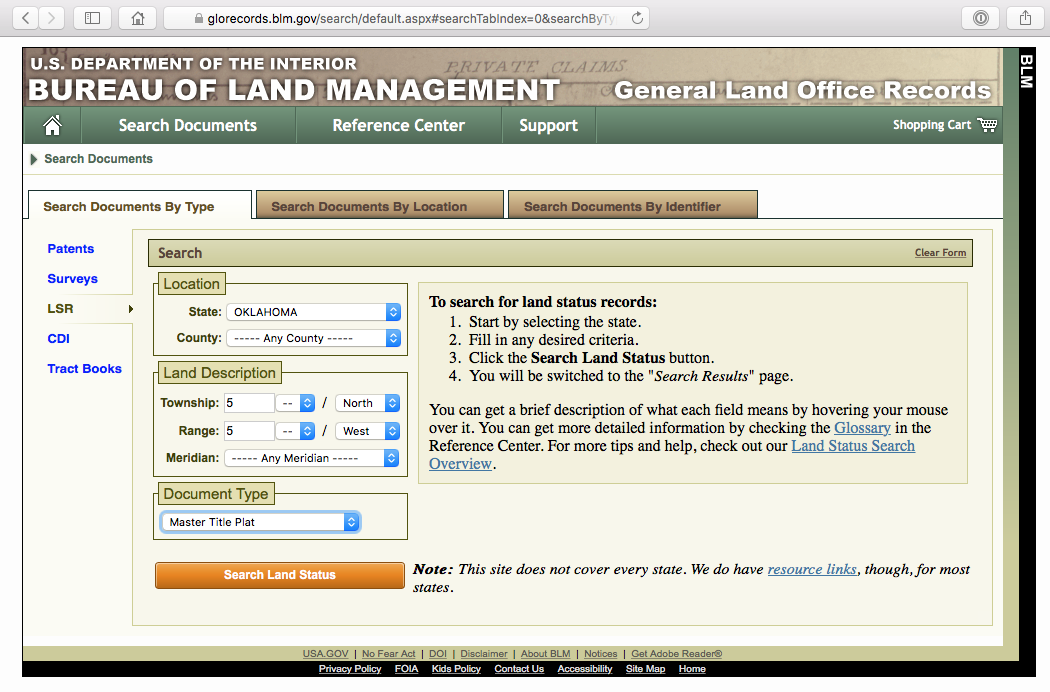Image resolution: width=1050 pixels, height=692 pixels.
Task: Open Reference Center menu
Action: click(x=398, y=125)
